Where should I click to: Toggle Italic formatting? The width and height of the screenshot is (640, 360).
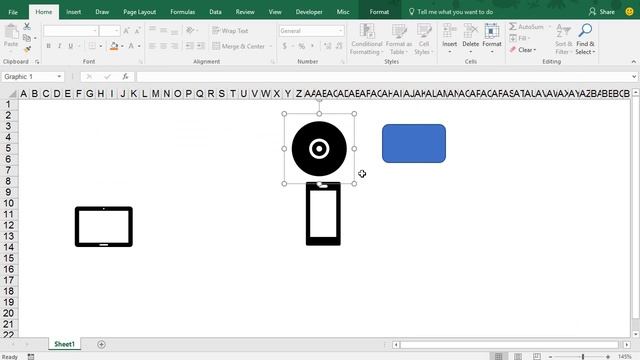pos(60,46)
